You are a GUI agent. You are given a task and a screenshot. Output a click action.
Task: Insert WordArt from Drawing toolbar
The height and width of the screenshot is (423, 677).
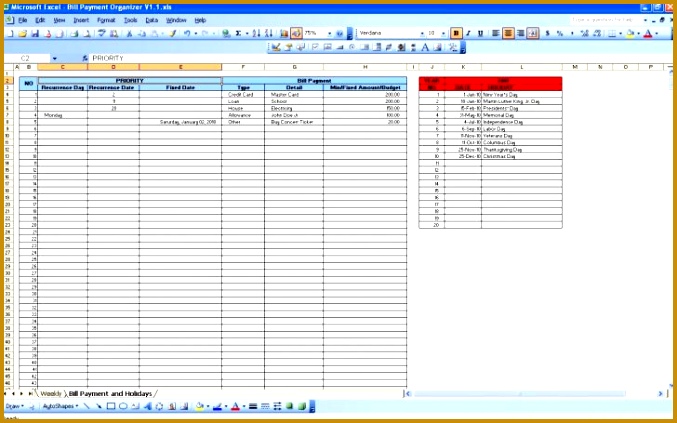(x=148, y=406)
